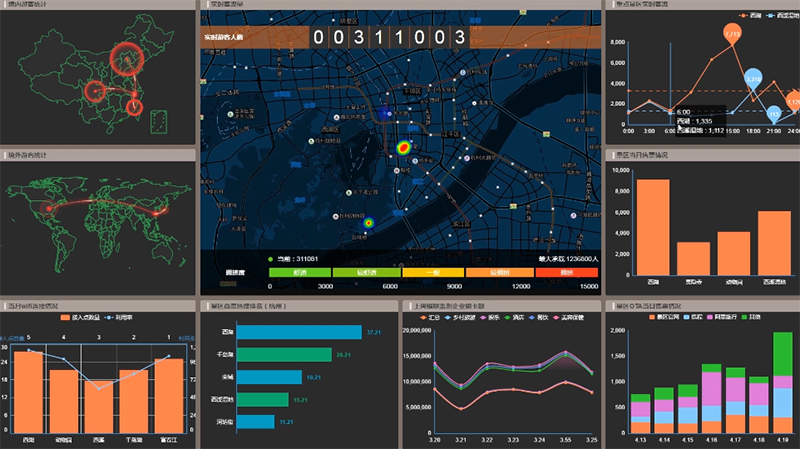Click the green dot beside current count 311081
Viewport: 800px width, 449px height.
(270, 259)
